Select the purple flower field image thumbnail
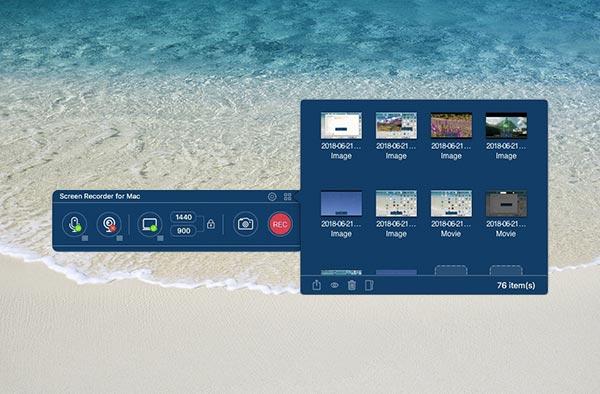Viewport: 600px width, 394px height. coord(451,125)
